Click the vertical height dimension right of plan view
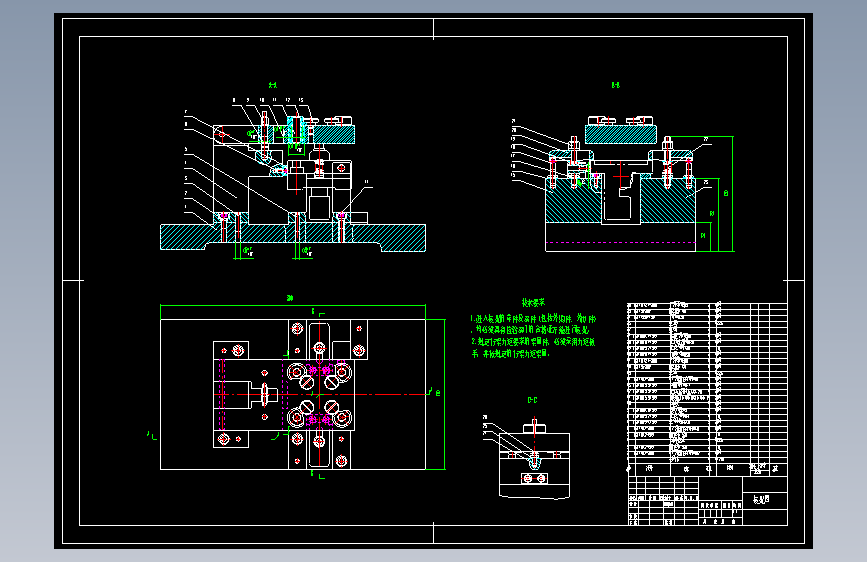The height and width of the screenshot is (562, 867). click(439, 394)
